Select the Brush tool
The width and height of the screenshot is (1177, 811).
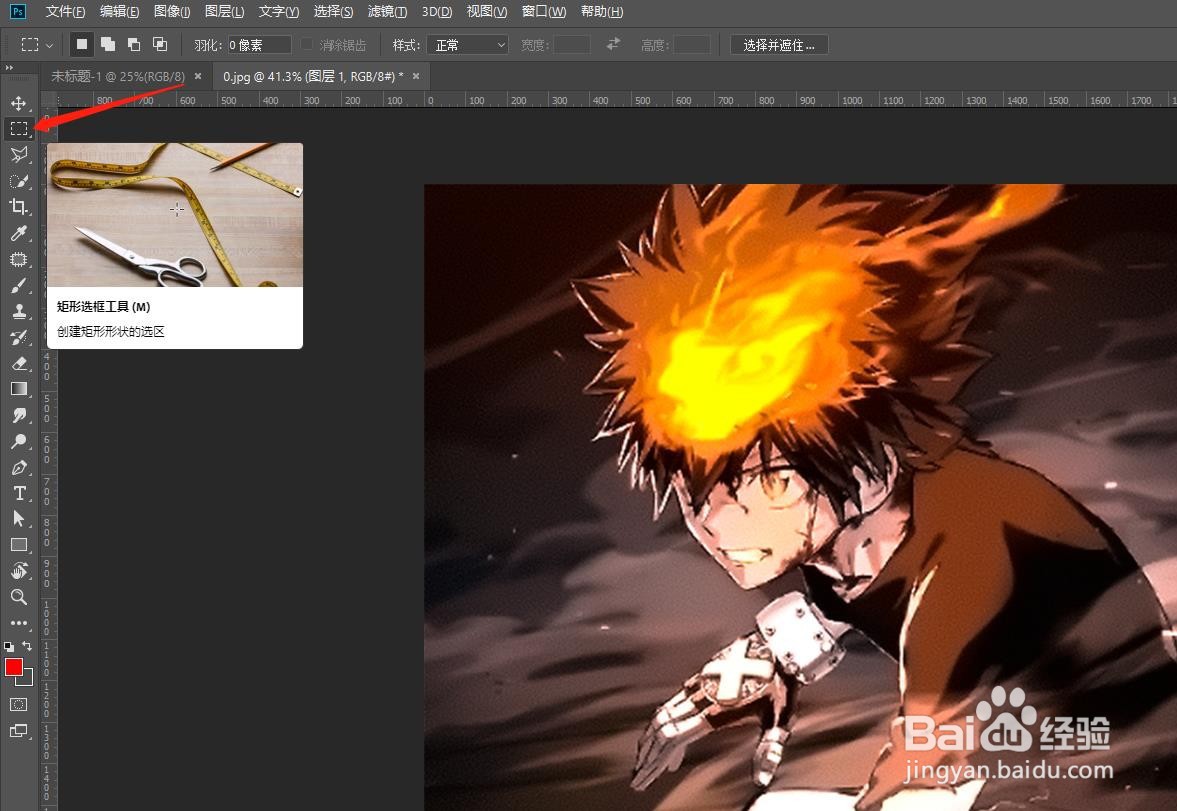click(x=19, y=285)
